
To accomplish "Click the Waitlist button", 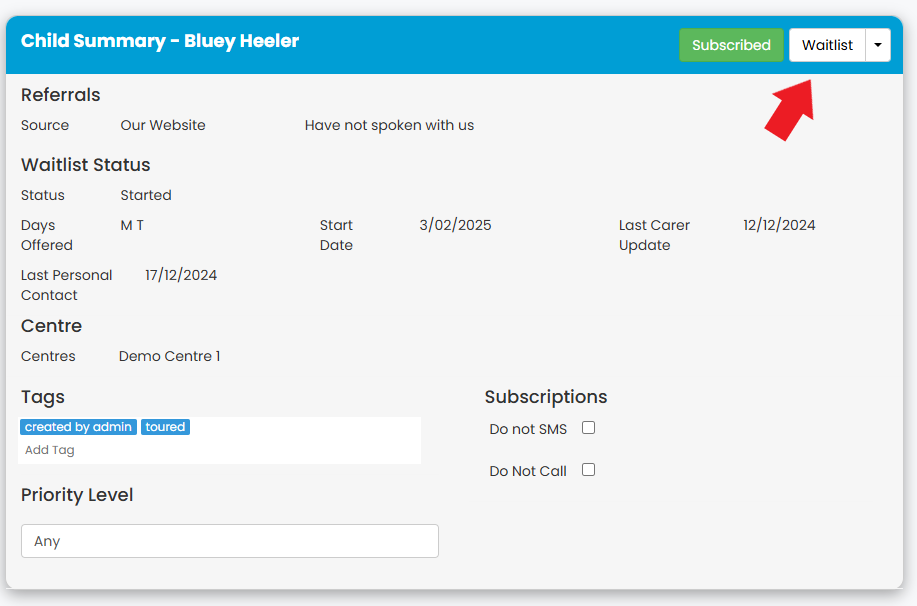I will tap(827, 45).
